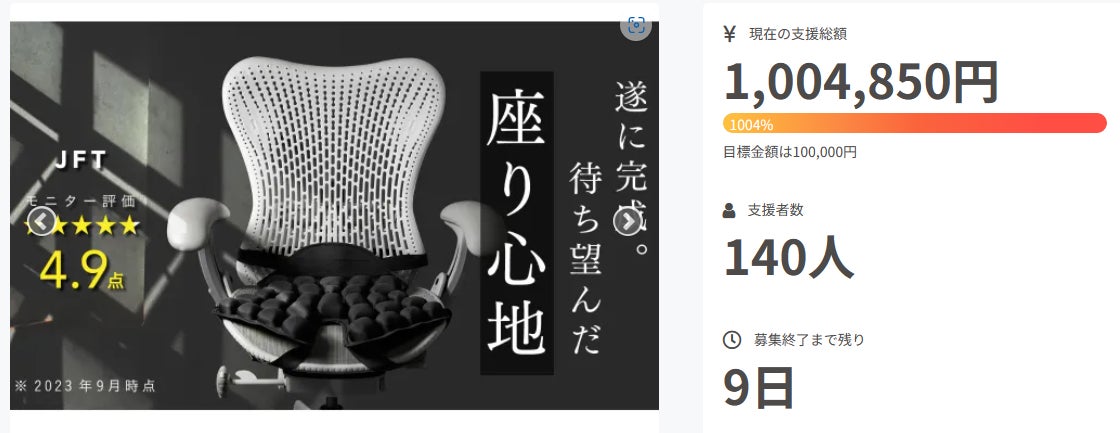The image size is (1120, 433).
Task: Click the 支援者数 label
Action: pyautogui.click(x=776, y=210)
